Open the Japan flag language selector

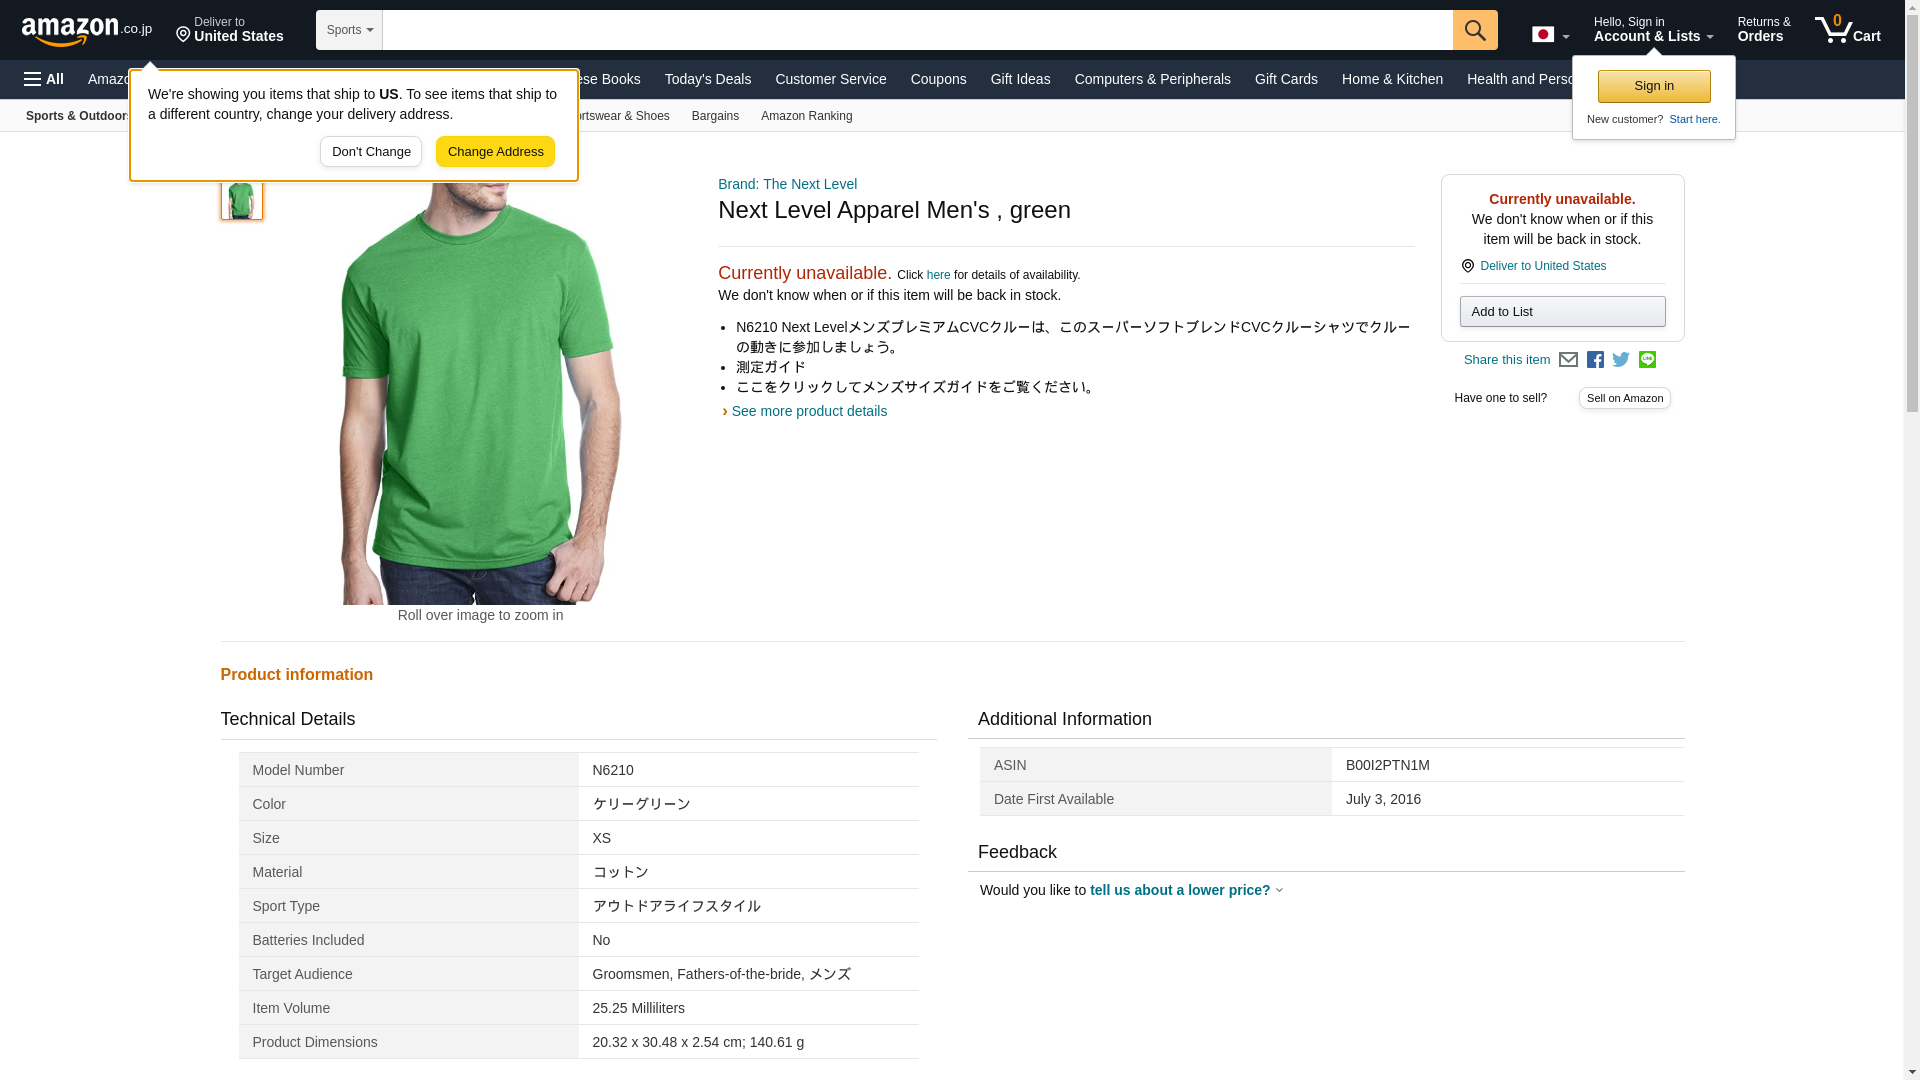[x=1550, y=35]
